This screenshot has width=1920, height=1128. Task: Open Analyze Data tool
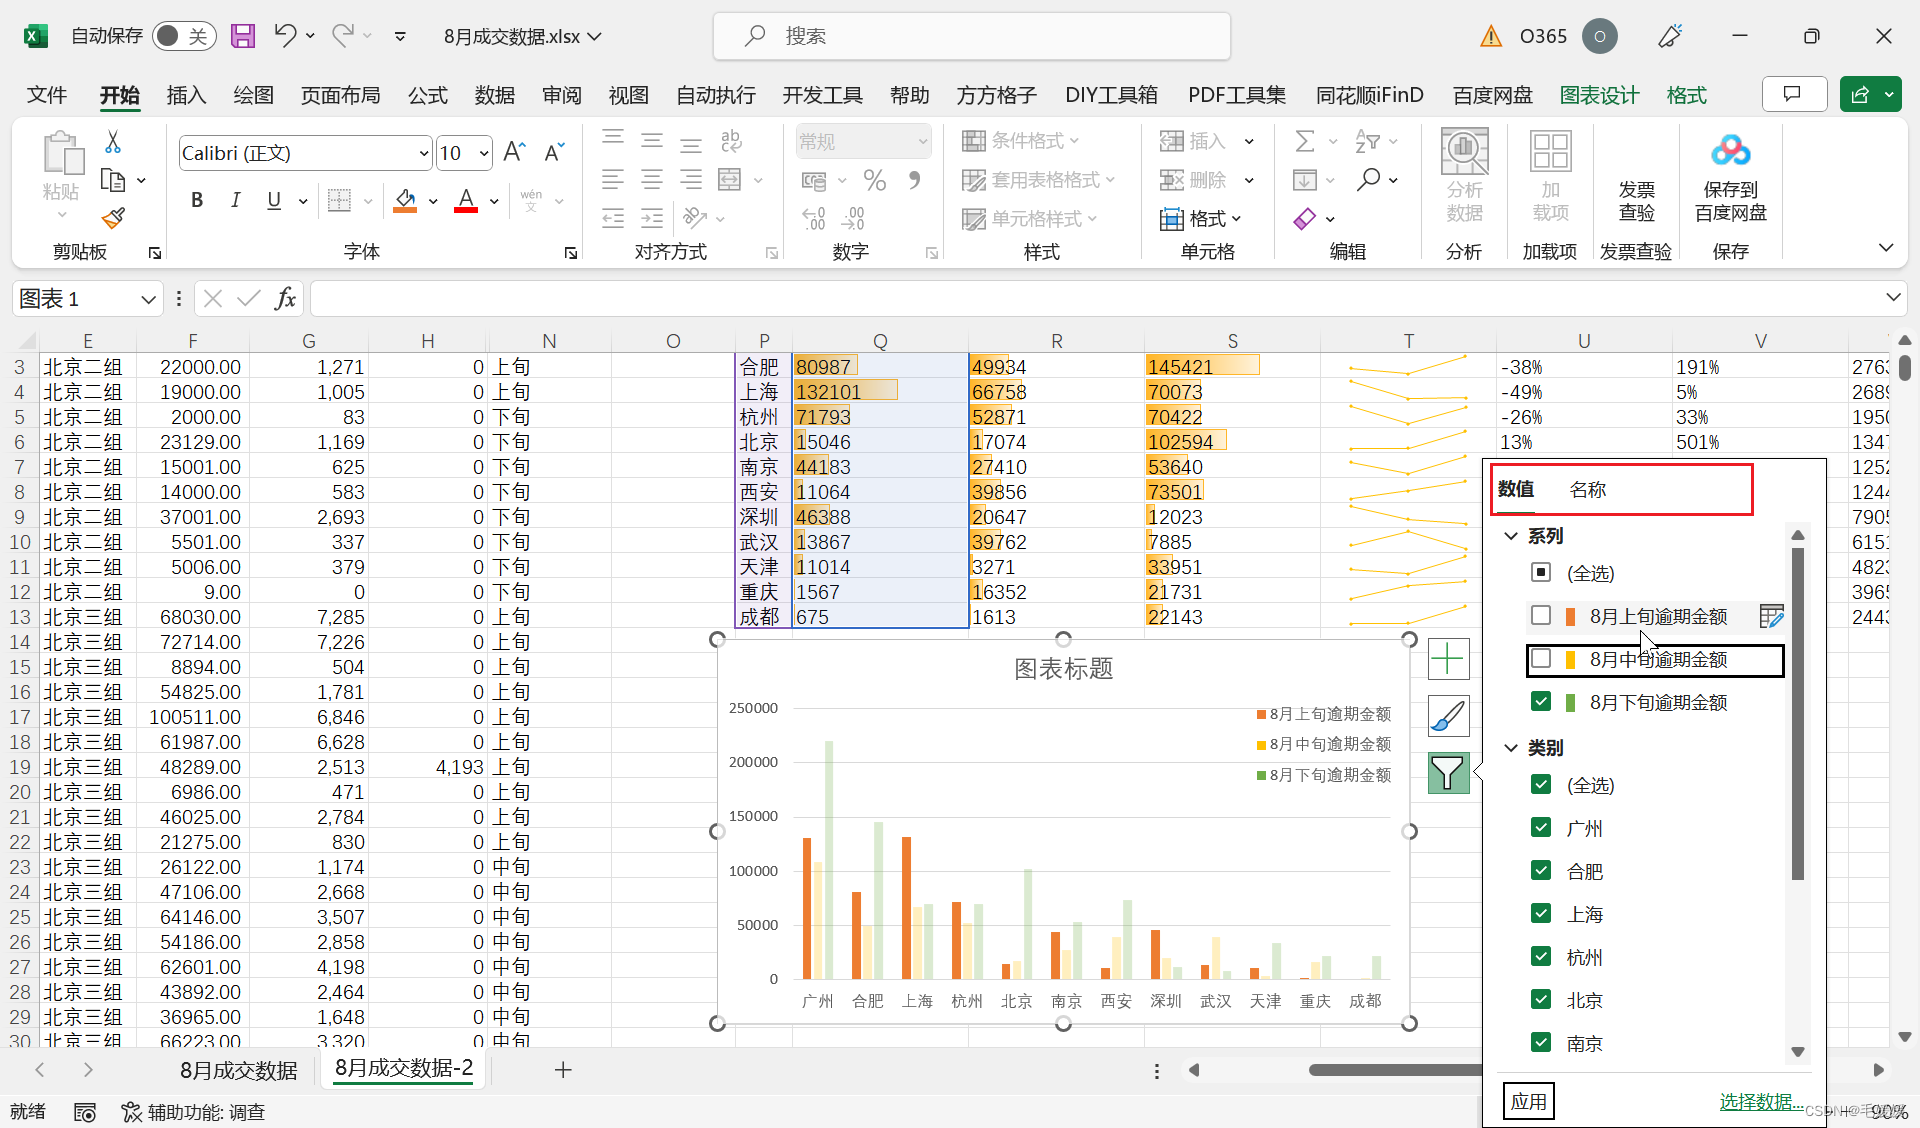pos(1464,177)
